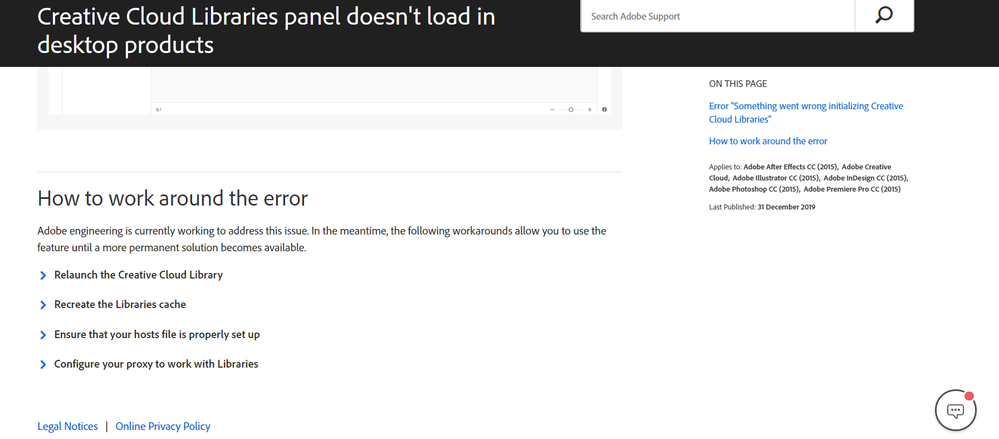Screen dimensions: 999x439
Task: Click the search magnifier icon
Action: click(883, 16)
